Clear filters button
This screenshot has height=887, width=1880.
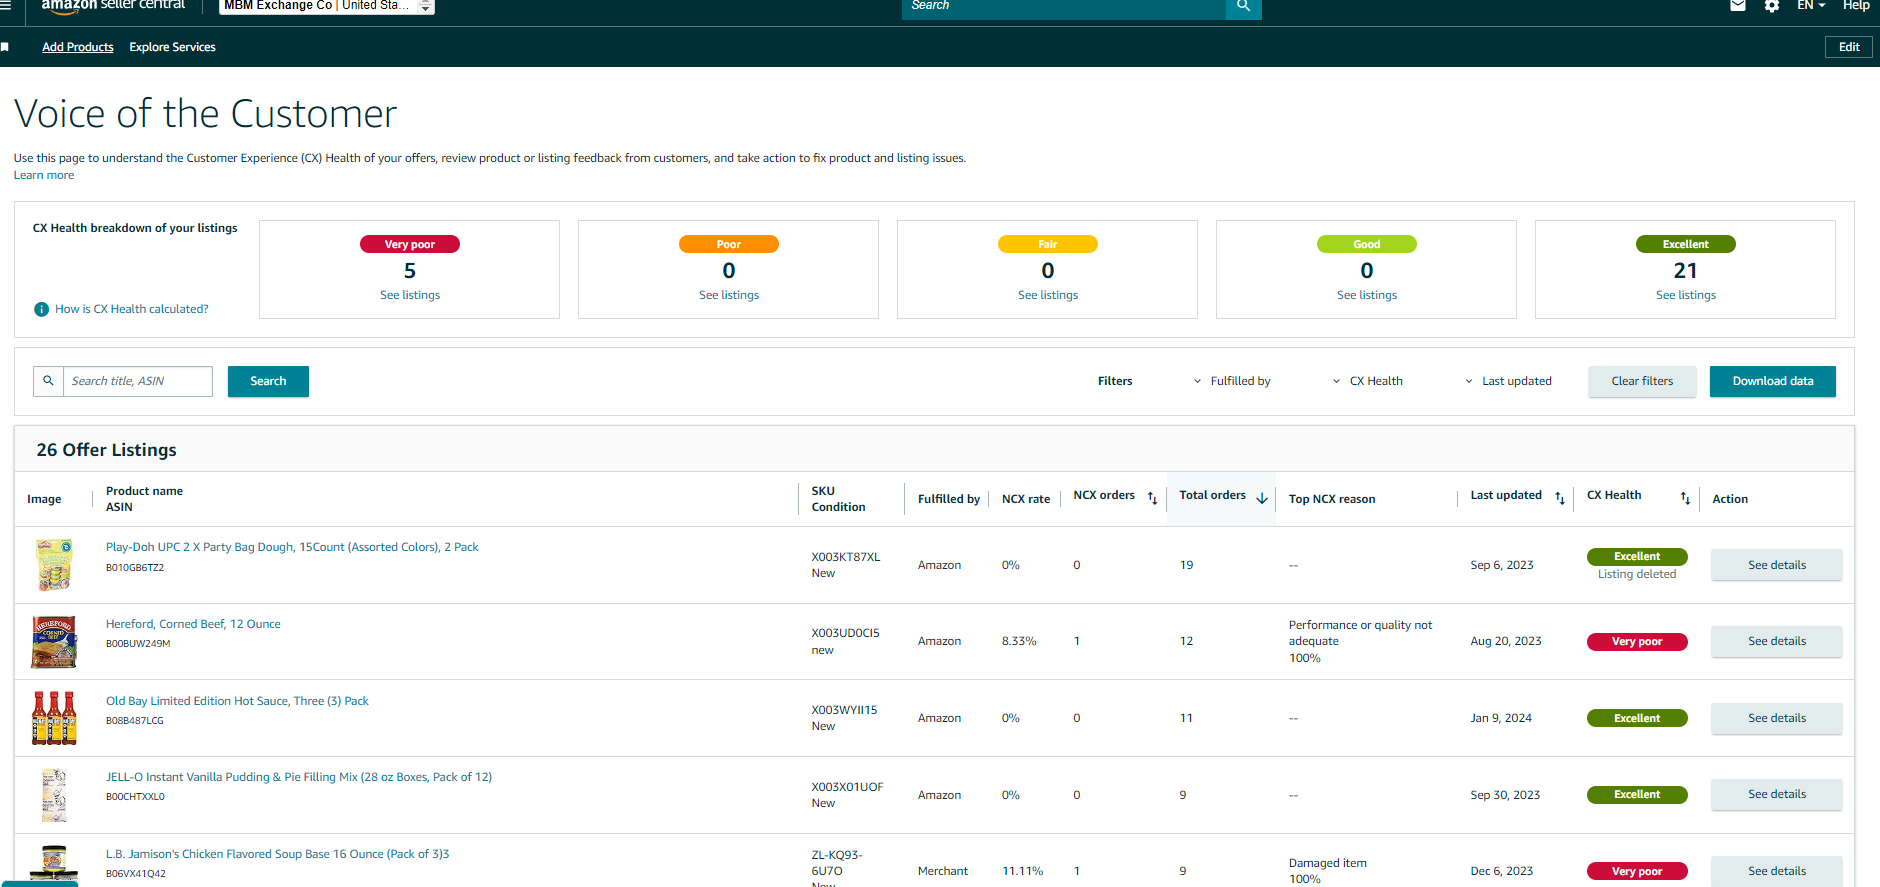point(1642,381)
